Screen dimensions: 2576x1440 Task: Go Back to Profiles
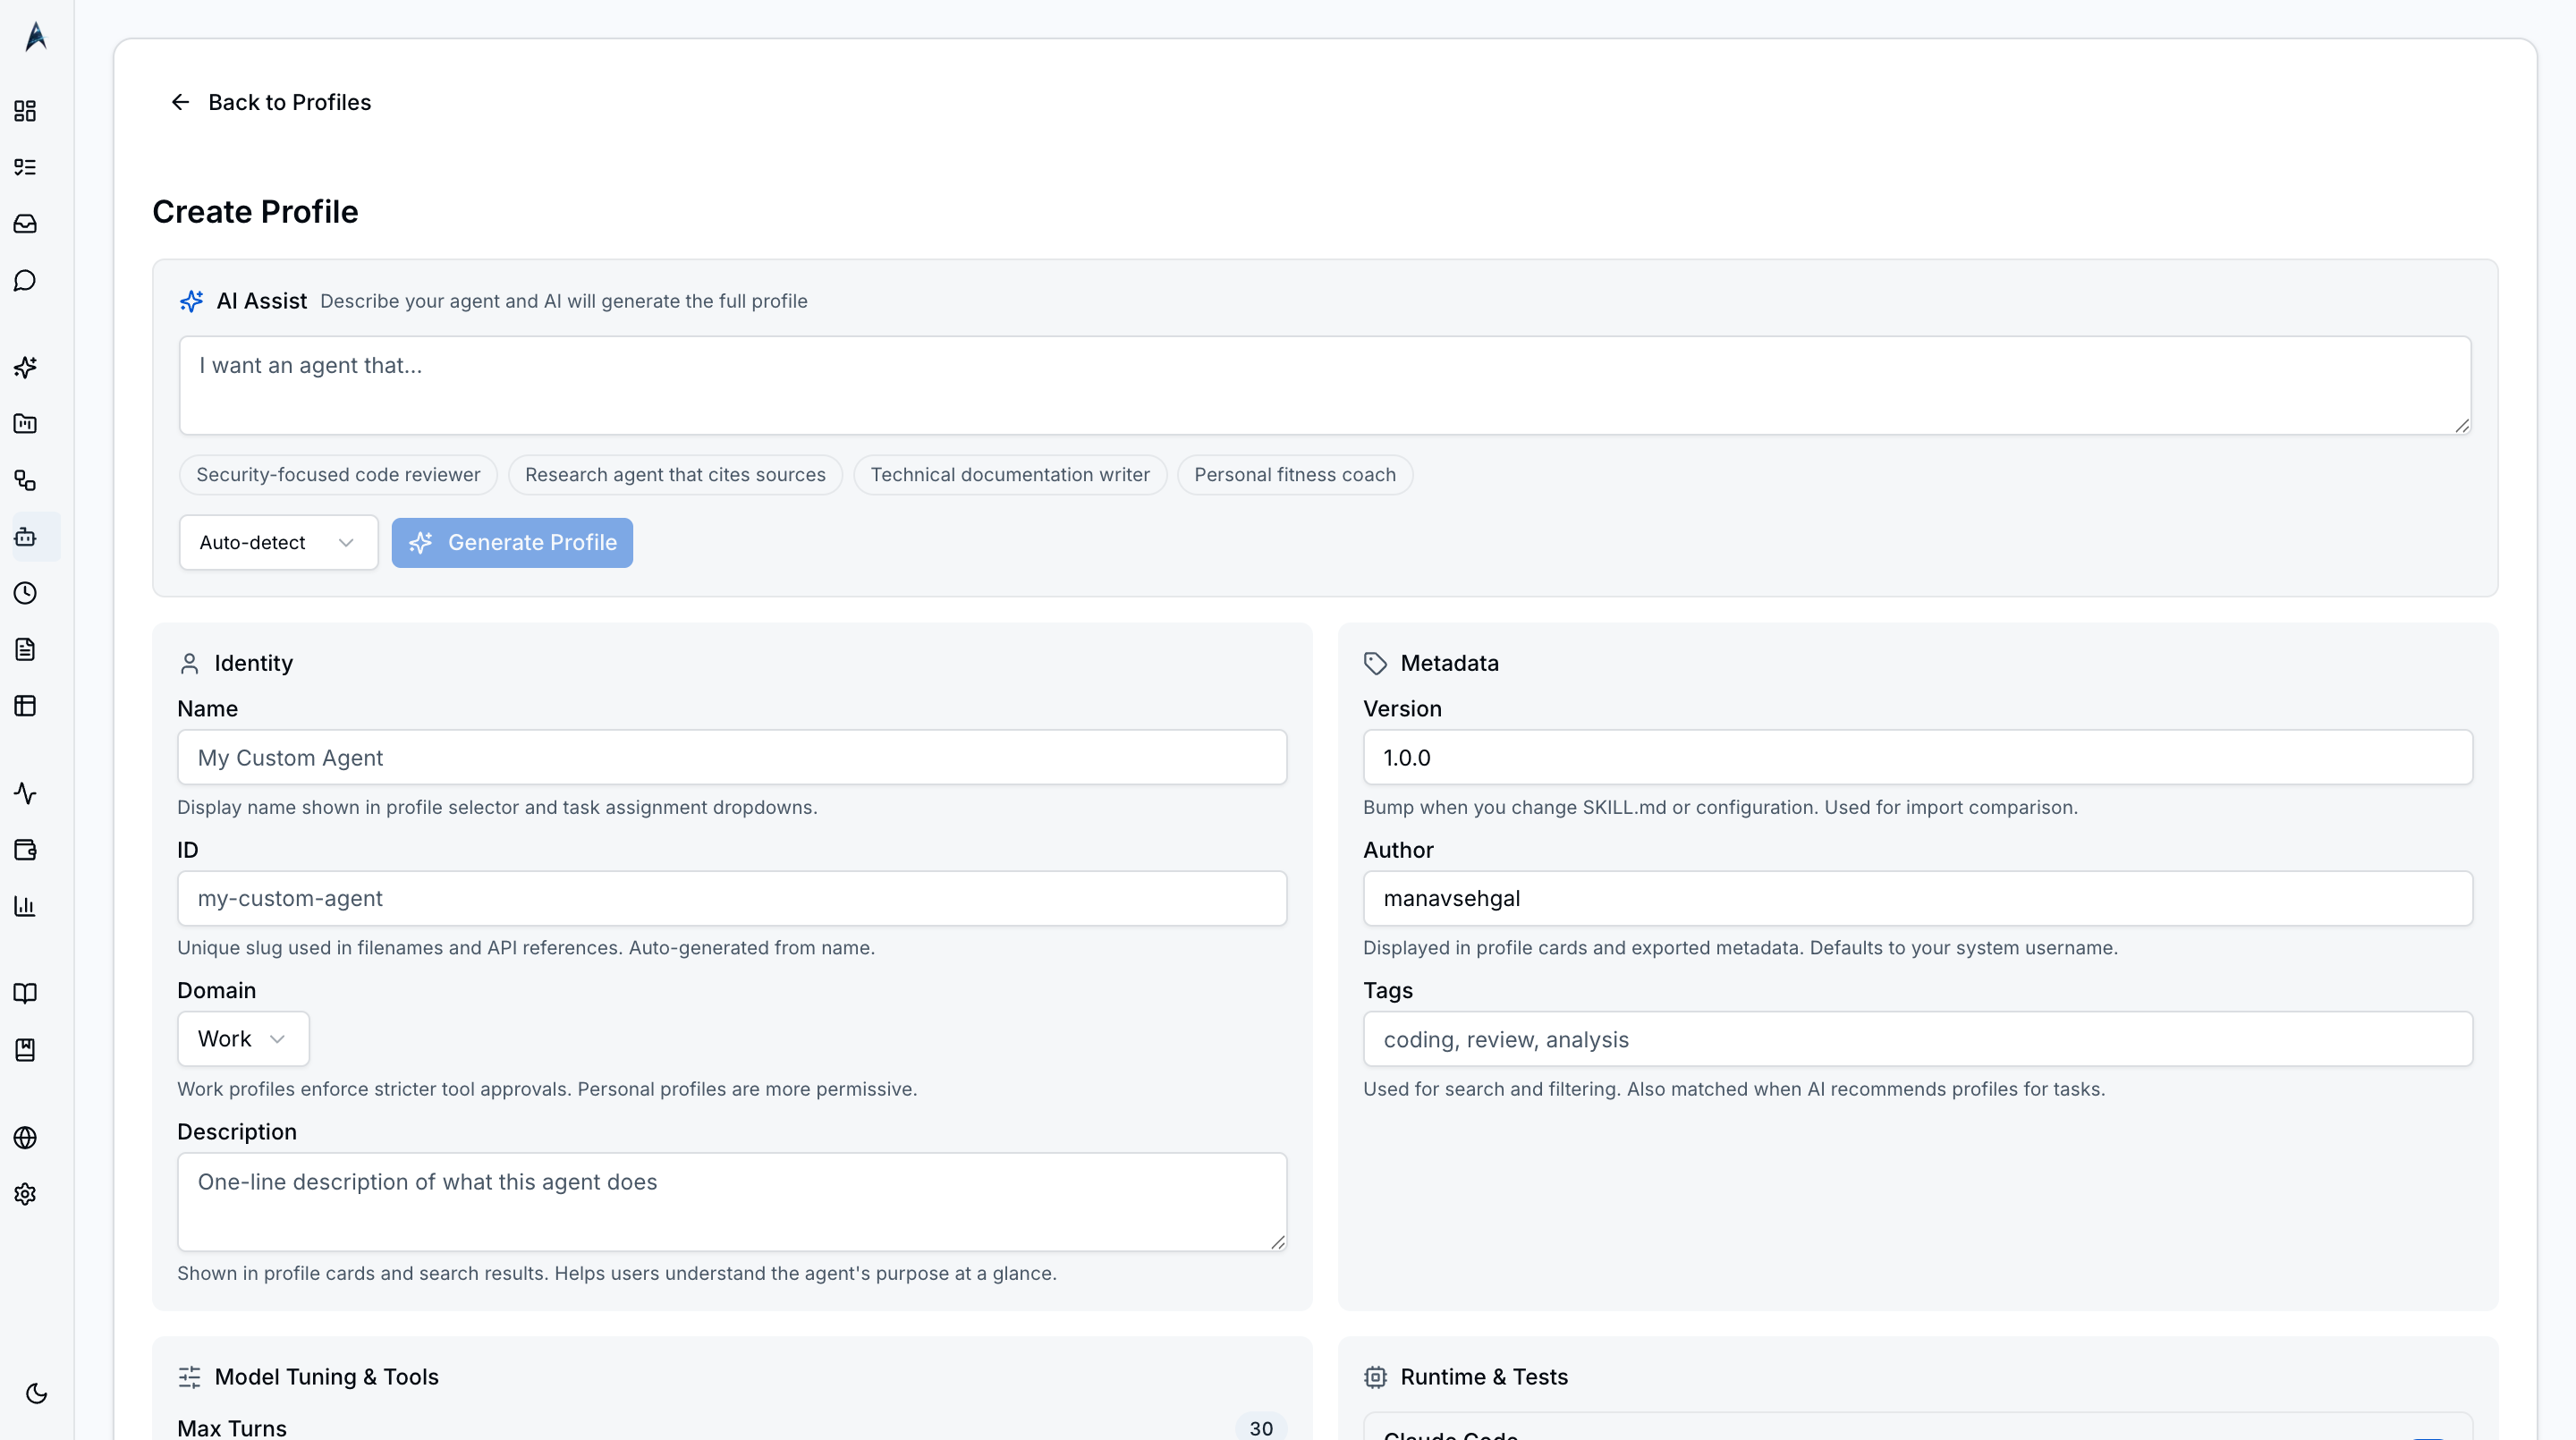(270, 102)
